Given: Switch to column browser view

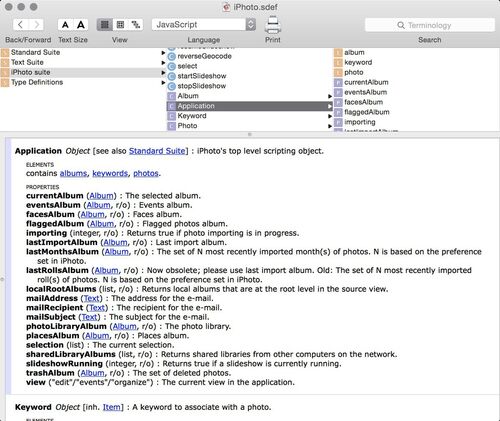Looking at the screenshot, I should pos(105,25).
